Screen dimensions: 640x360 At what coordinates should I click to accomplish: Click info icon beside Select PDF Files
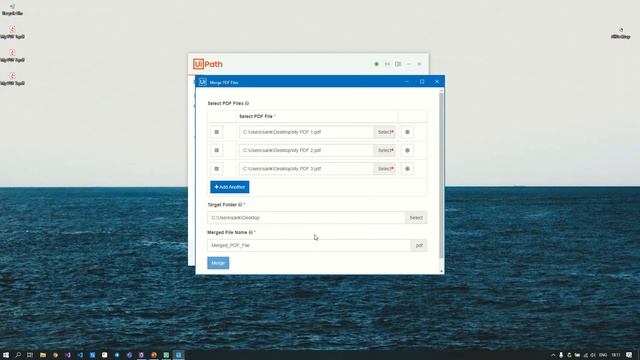pyautogui.click(x=247, y=103)
